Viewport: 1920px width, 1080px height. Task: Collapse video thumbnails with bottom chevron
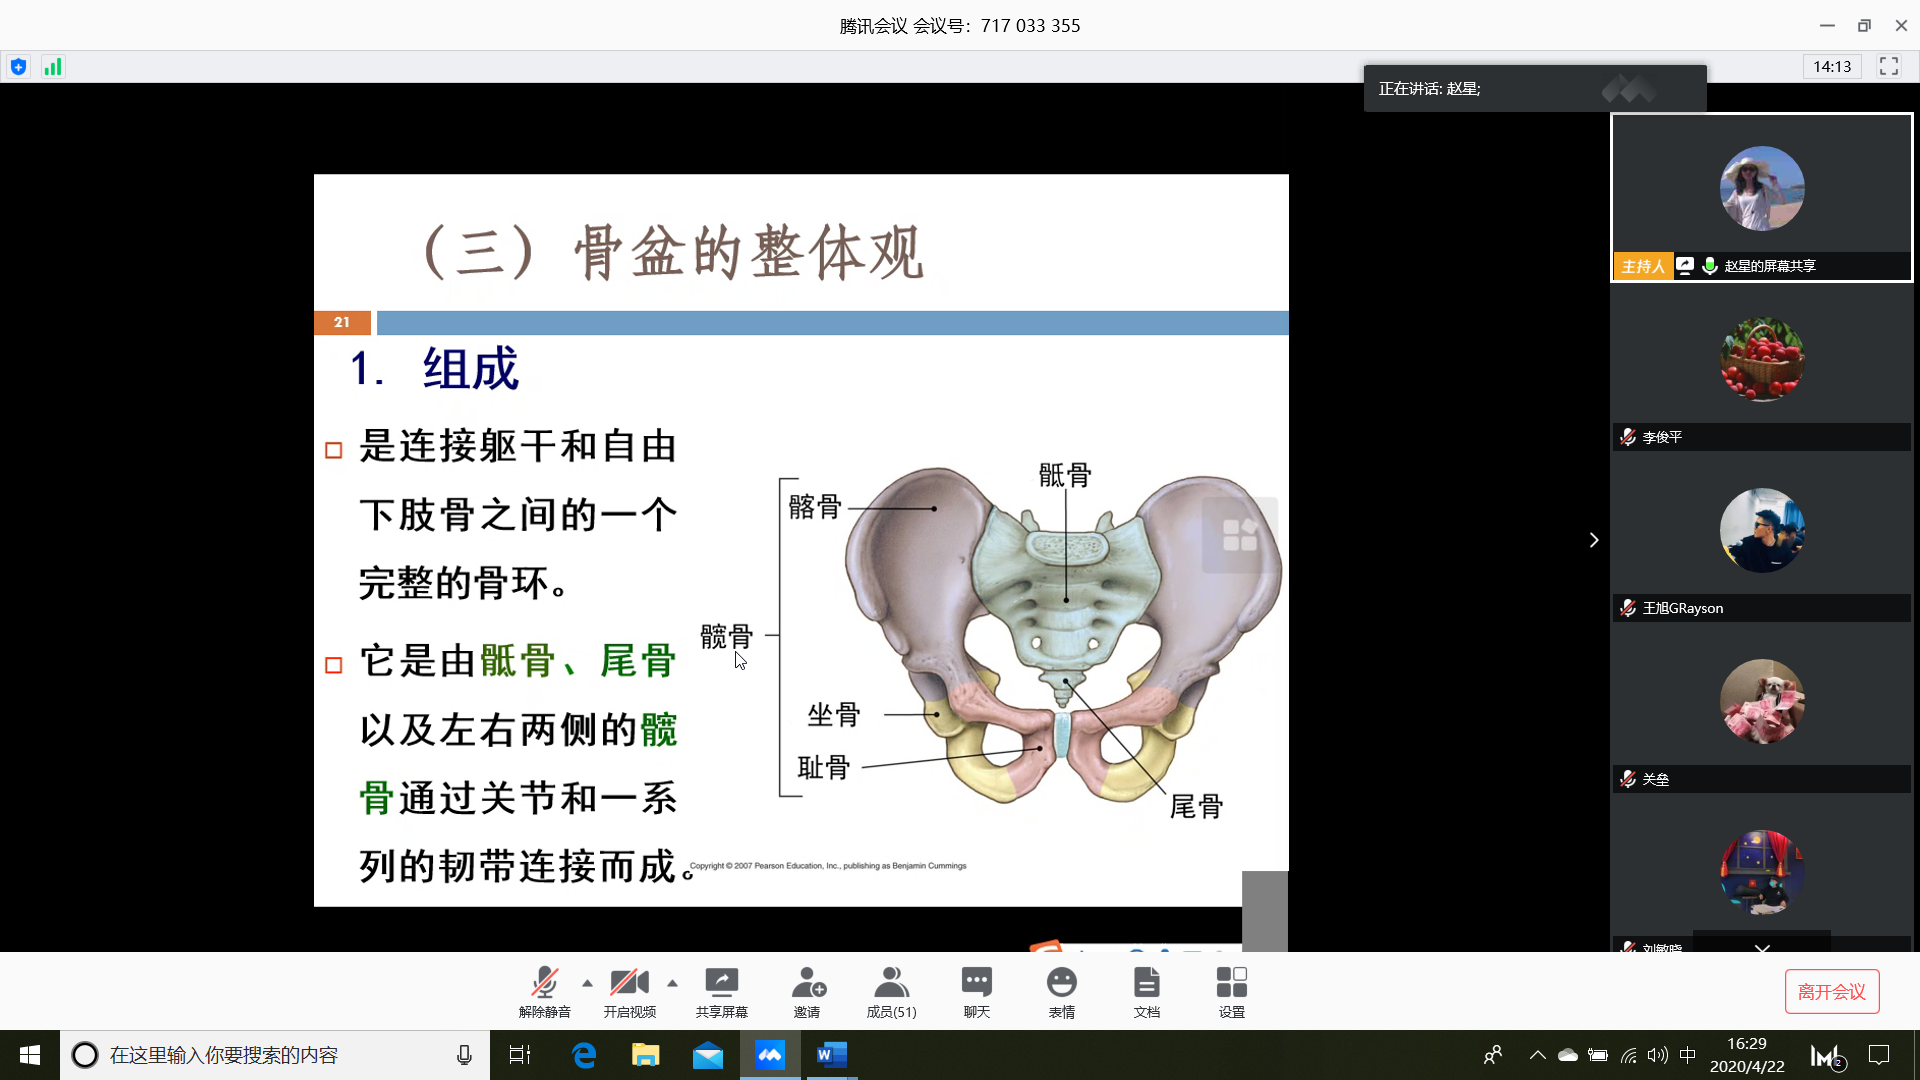pyautogui.click(x=1762, y=946)
